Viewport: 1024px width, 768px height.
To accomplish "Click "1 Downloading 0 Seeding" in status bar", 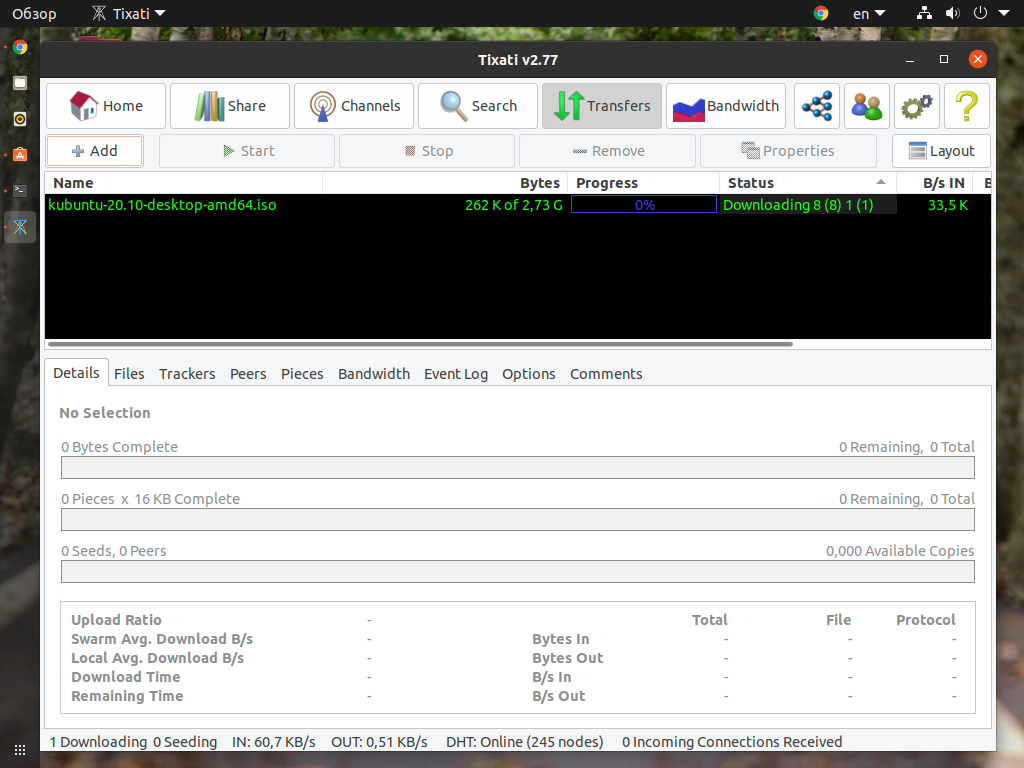I will tap(133, 742).
